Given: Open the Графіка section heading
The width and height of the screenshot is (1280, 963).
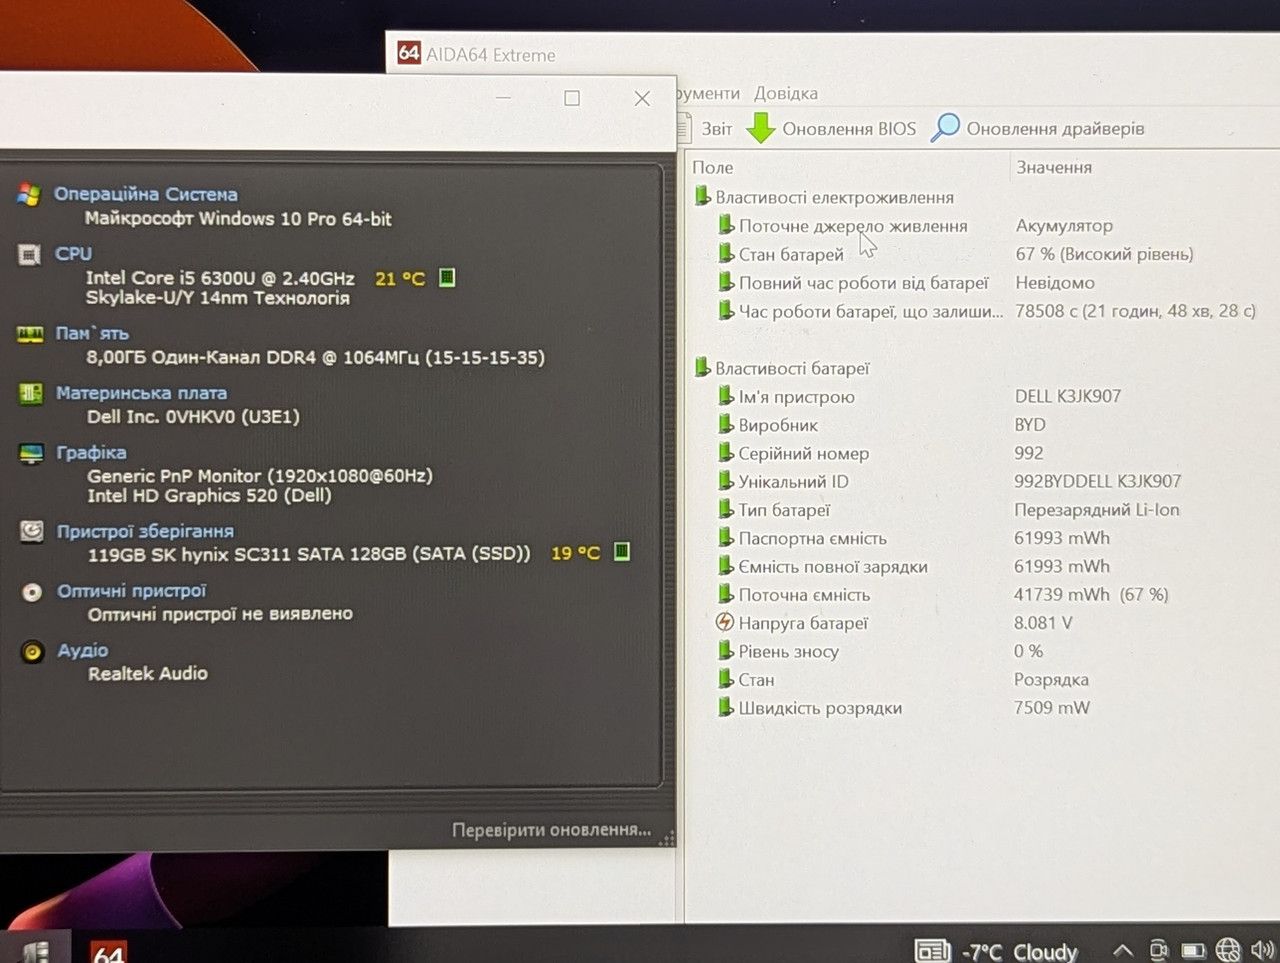Looking at the screenshot, I should [91, 453].
